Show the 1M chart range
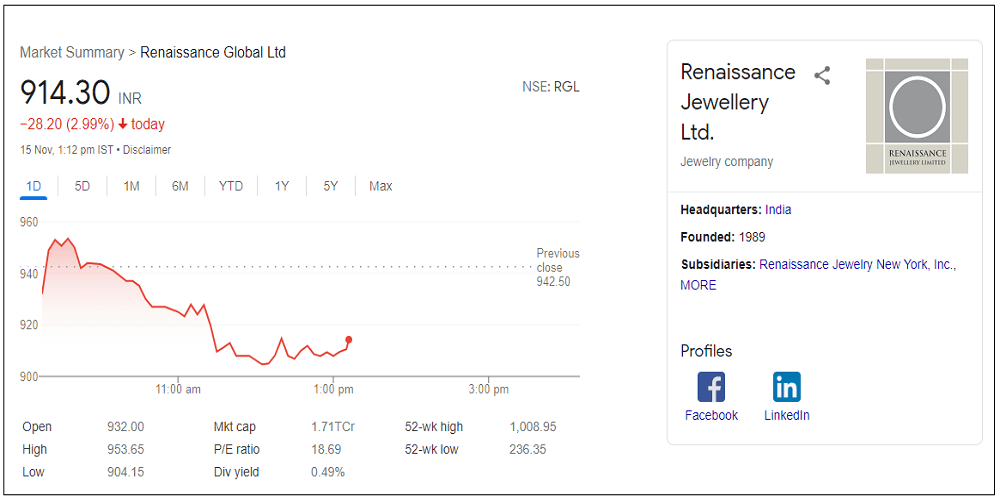Screen dimensions: 1000x500 click(131, 186)
